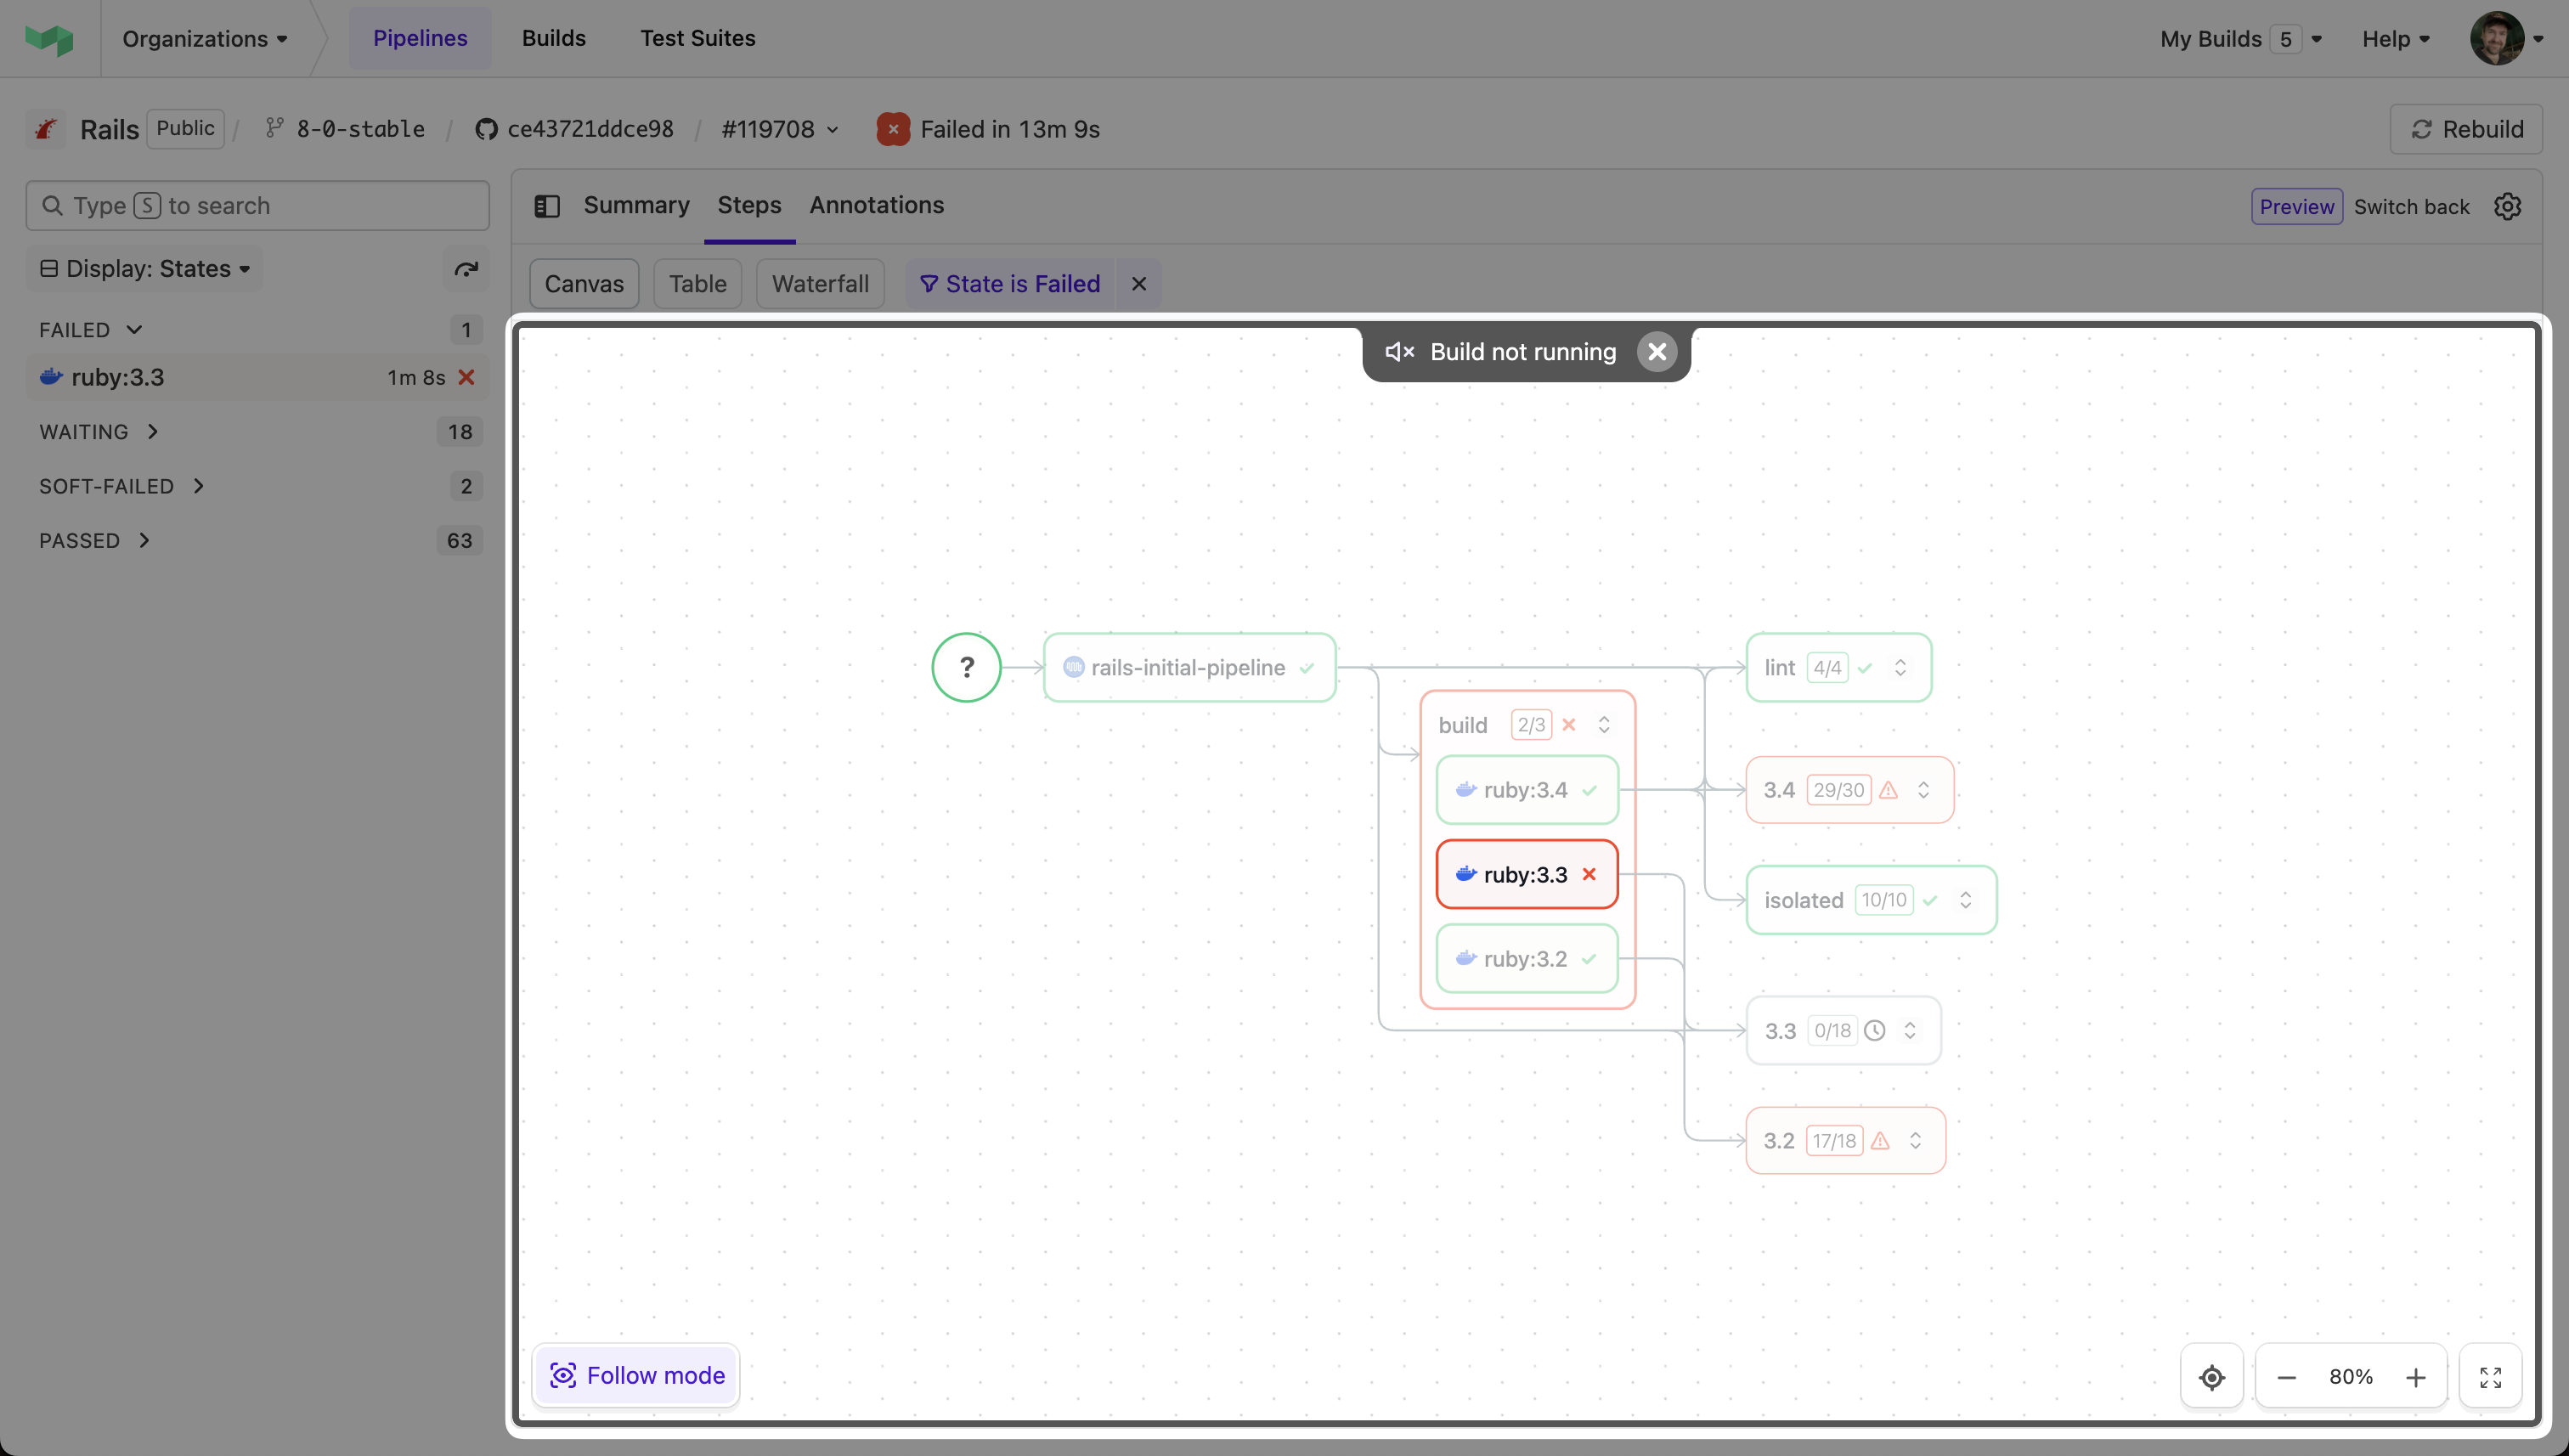
Task: Click the GitHub icon next to ce43721ddce98
Action: [x=486, y=128]
